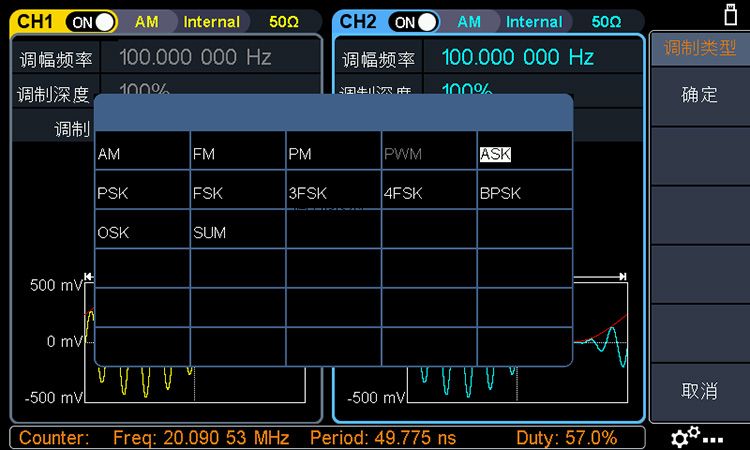The width and height of the screenshot is (750, 450).
Task: Select the CH1 channel tab
Action: 34,21
